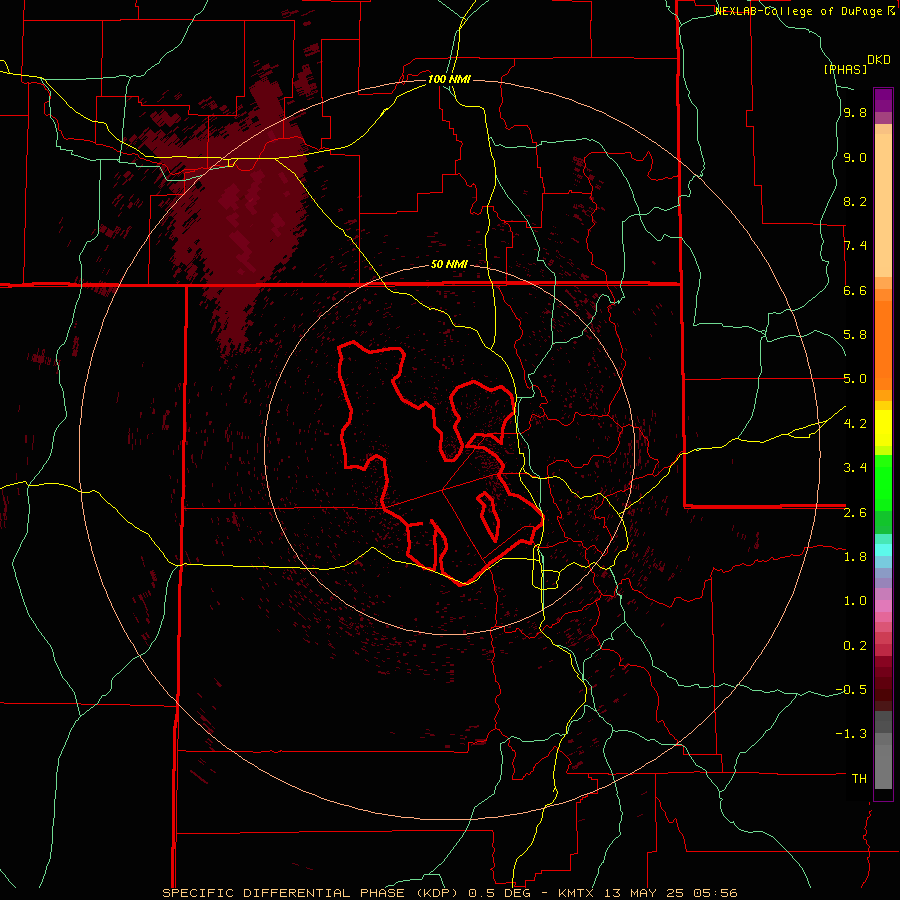Select the DKD product label

tap(878, 60)
